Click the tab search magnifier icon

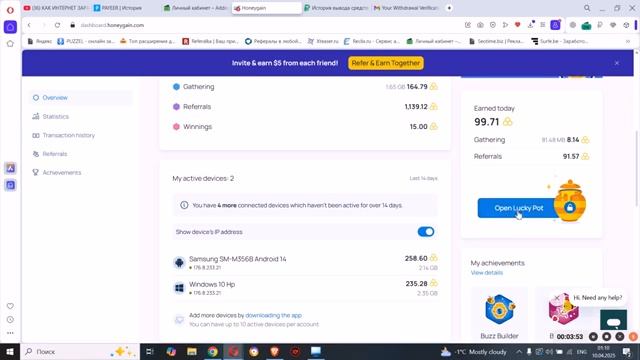pyautogui.click(x=587, y=8)
